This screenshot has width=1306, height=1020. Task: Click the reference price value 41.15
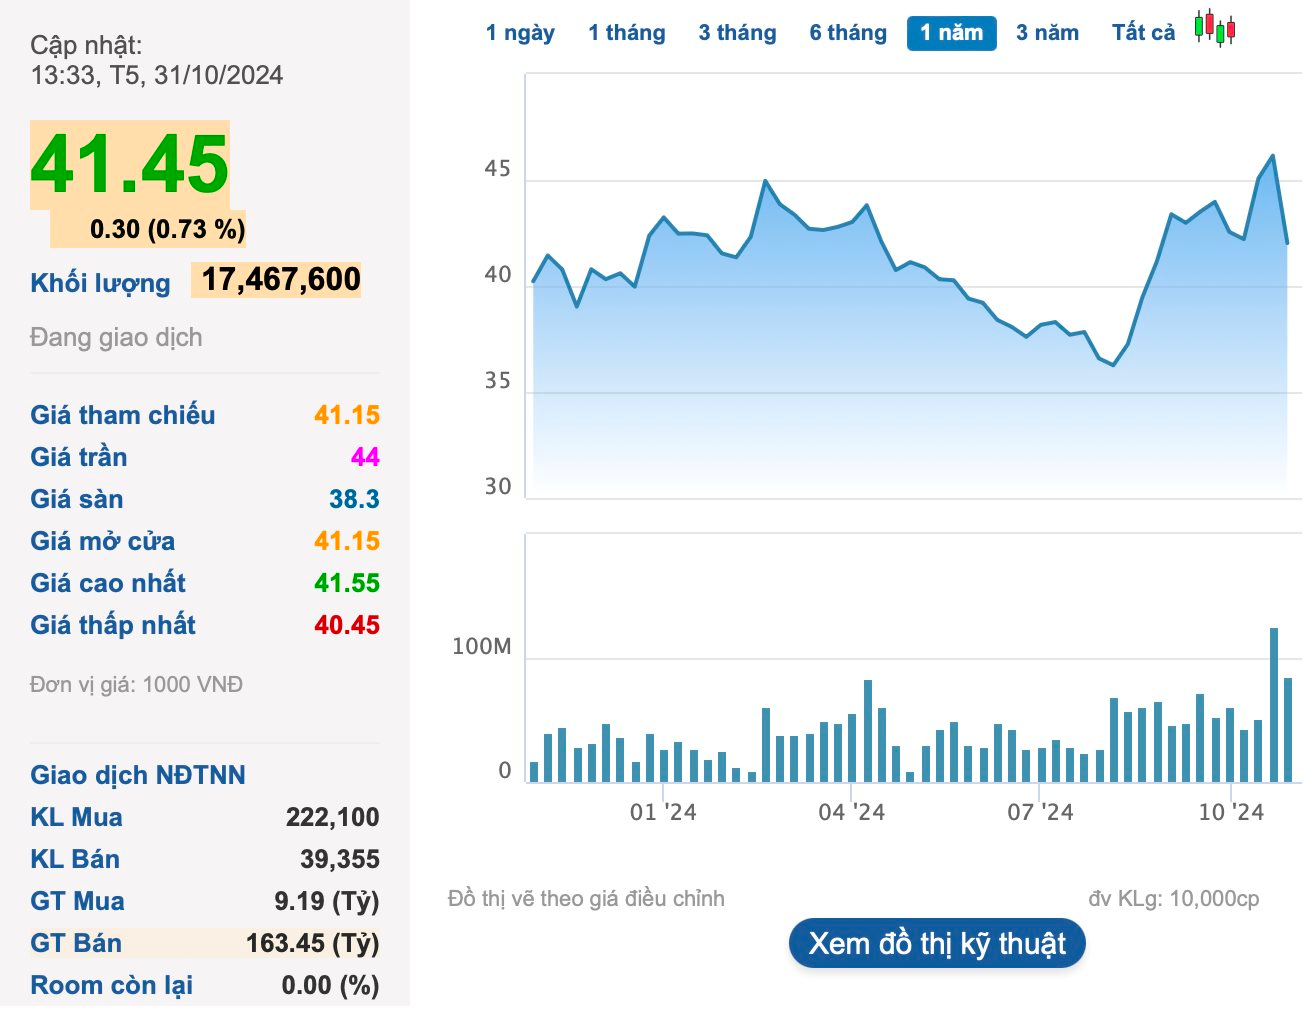tap(347, 415)
